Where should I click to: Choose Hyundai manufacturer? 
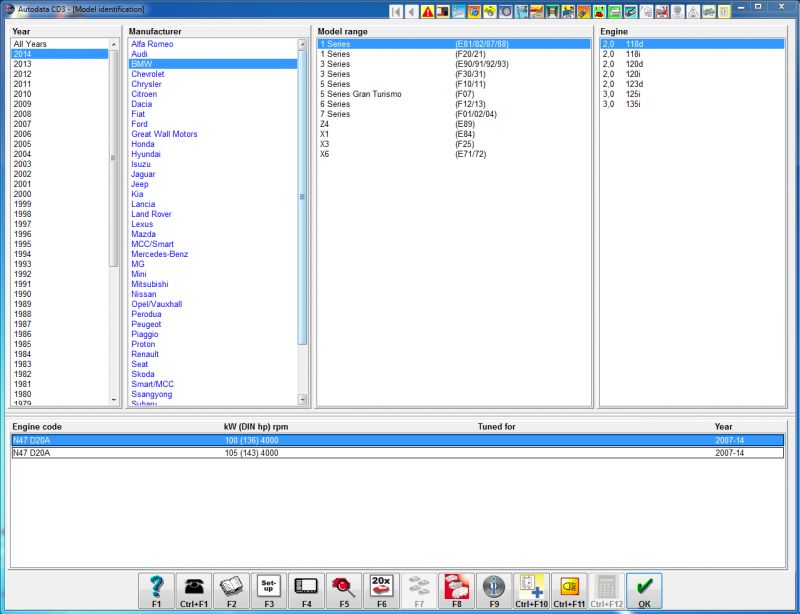(x=146, y=154)
